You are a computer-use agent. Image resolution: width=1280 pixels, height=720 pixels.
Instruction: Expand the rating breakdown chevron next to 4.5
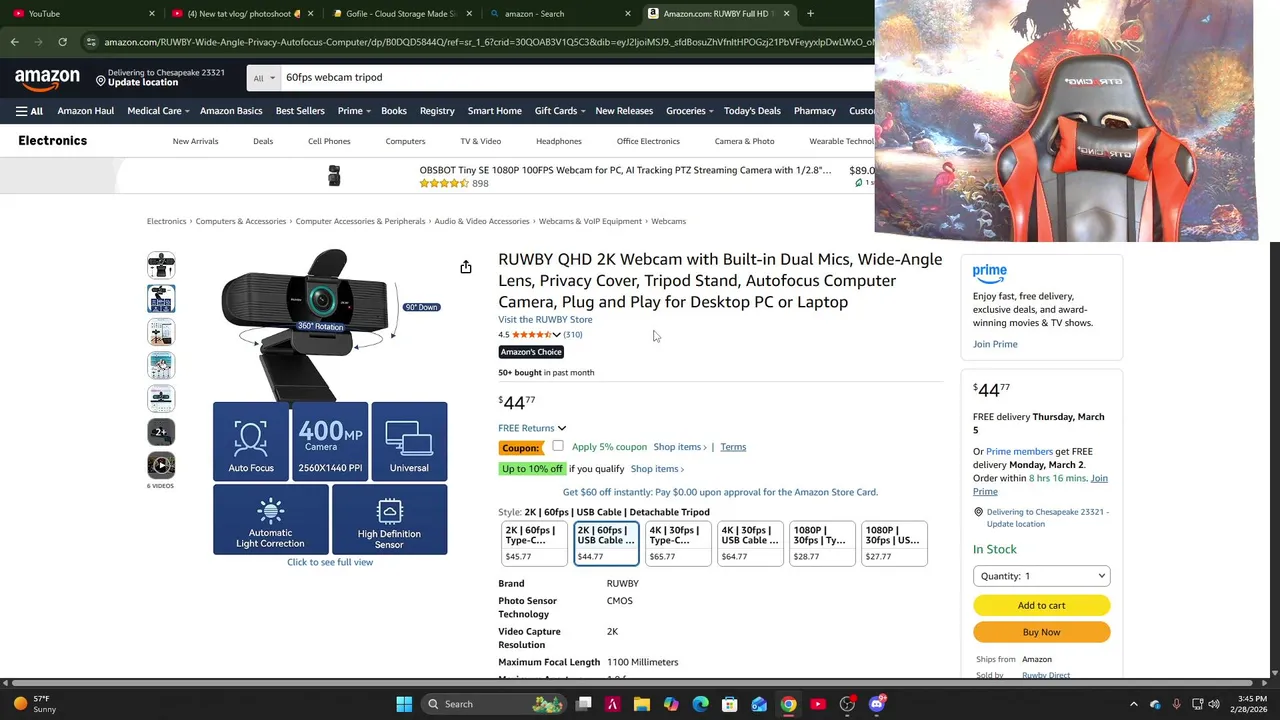557,335
